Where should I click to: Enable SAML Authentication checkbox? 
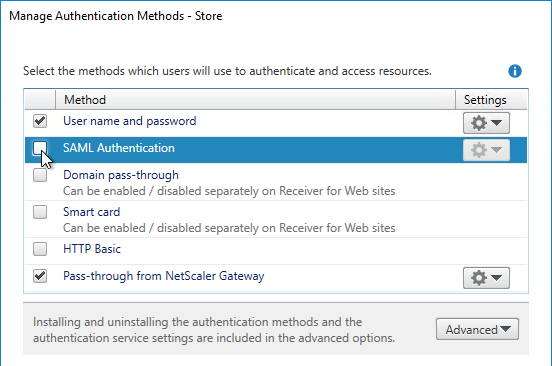click(x=40, y=148)
